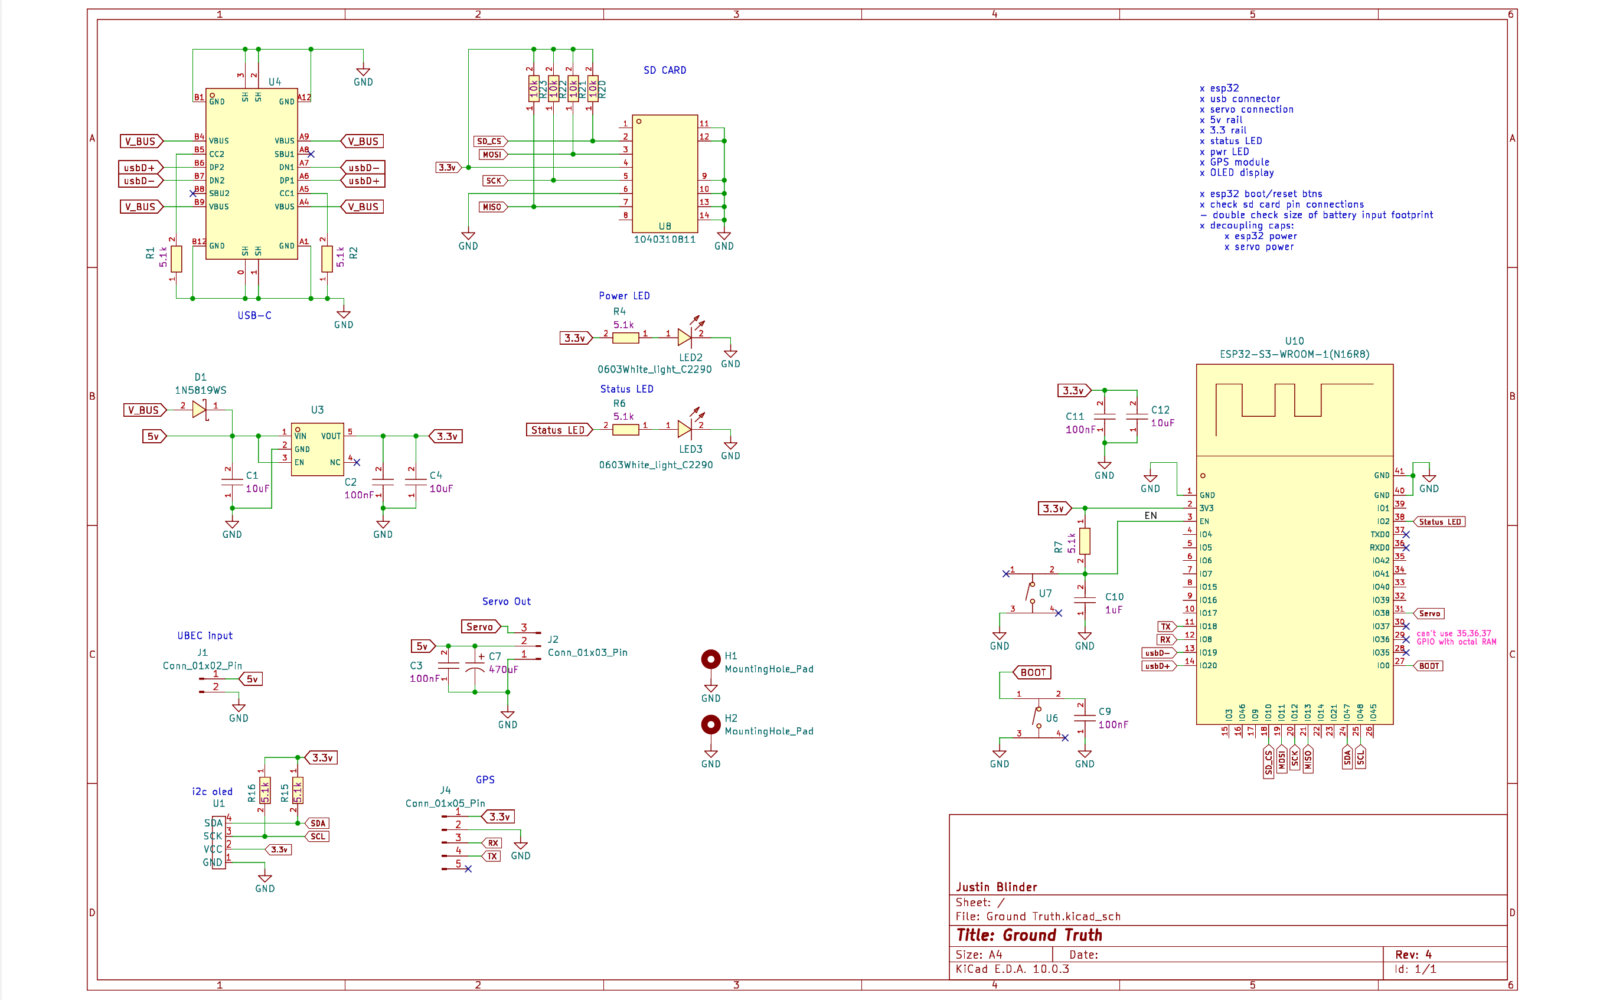The height and width of the screenshot is (1000, 1600).
Task: Select resistor R7 on the EN line
Action: [x=1084, y=541]
